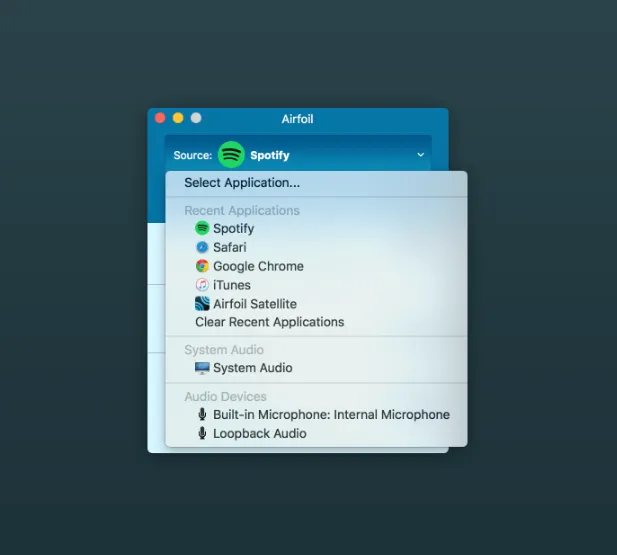The width and height of the screenshot is (617, 555).
Task: Choose Safari as the audio source
Action: click(x=316, y=247)
